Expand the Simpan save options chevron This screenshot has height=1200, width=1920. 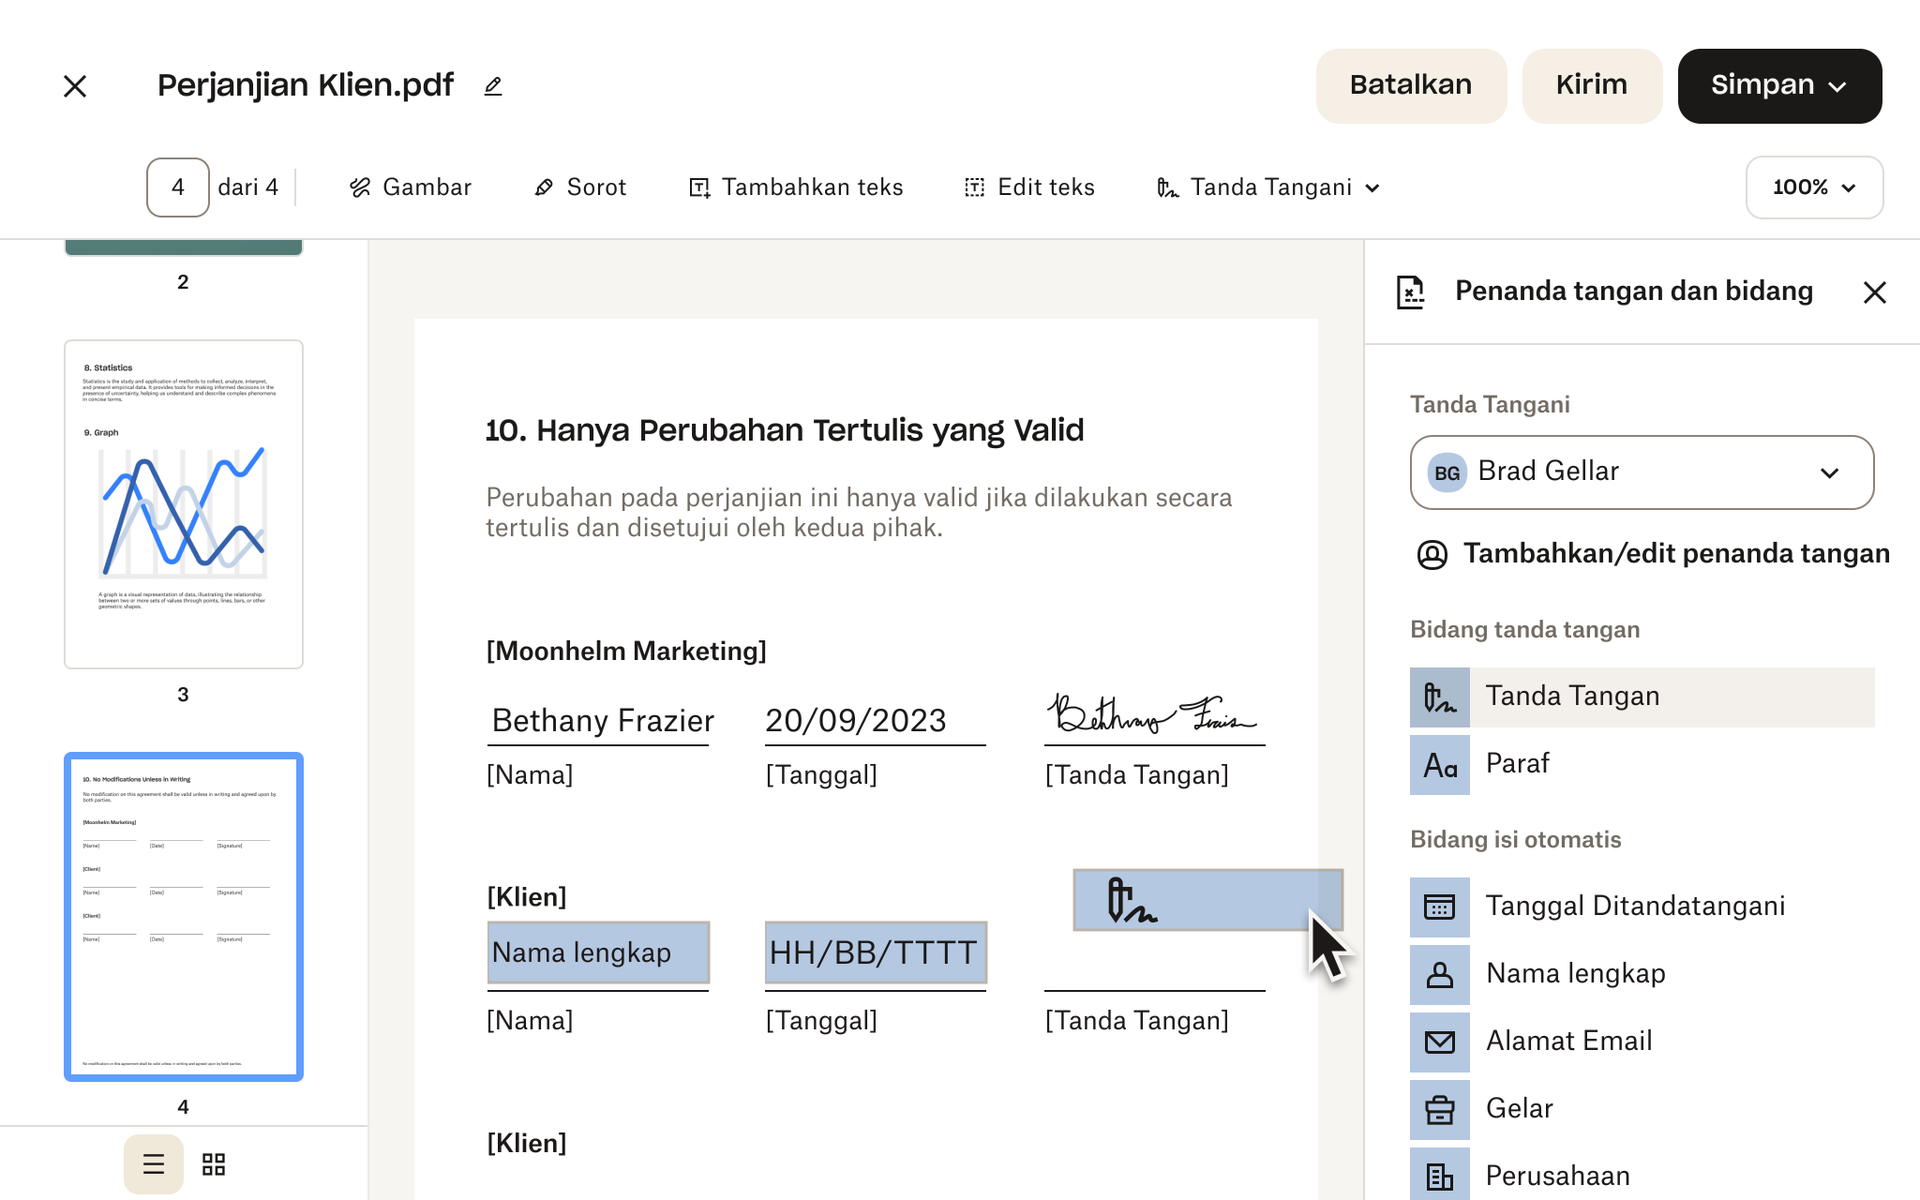tap(1840, 86)
